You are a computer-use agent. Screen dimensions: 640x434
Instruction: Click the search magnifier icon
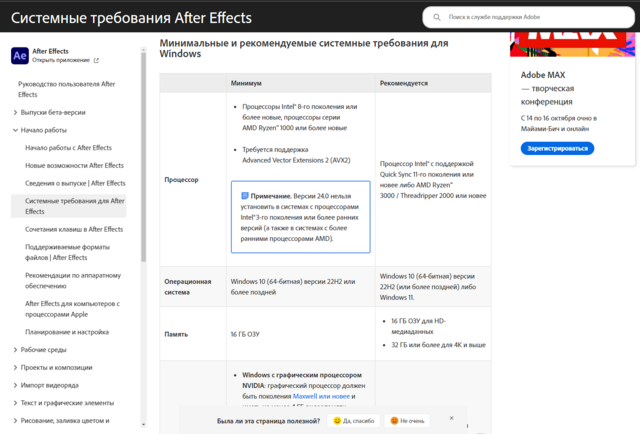click(439, 17)
